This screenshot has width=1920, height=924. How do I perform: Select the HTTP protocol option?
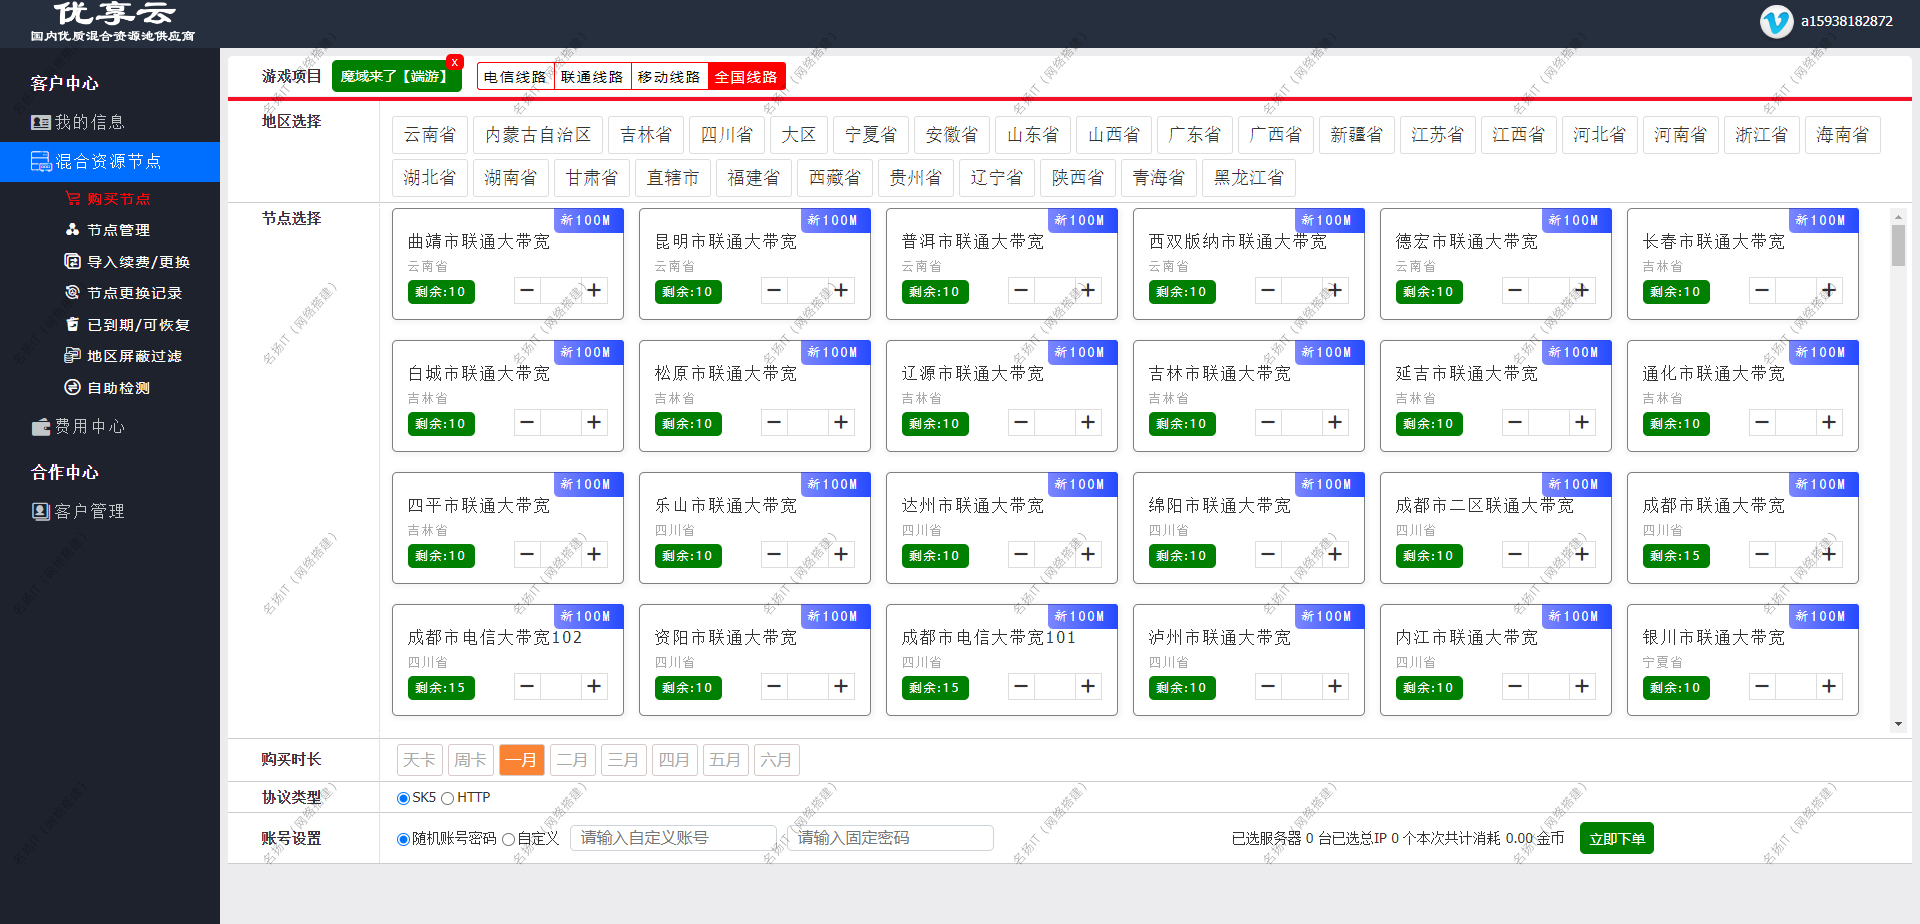click(450, 797)
